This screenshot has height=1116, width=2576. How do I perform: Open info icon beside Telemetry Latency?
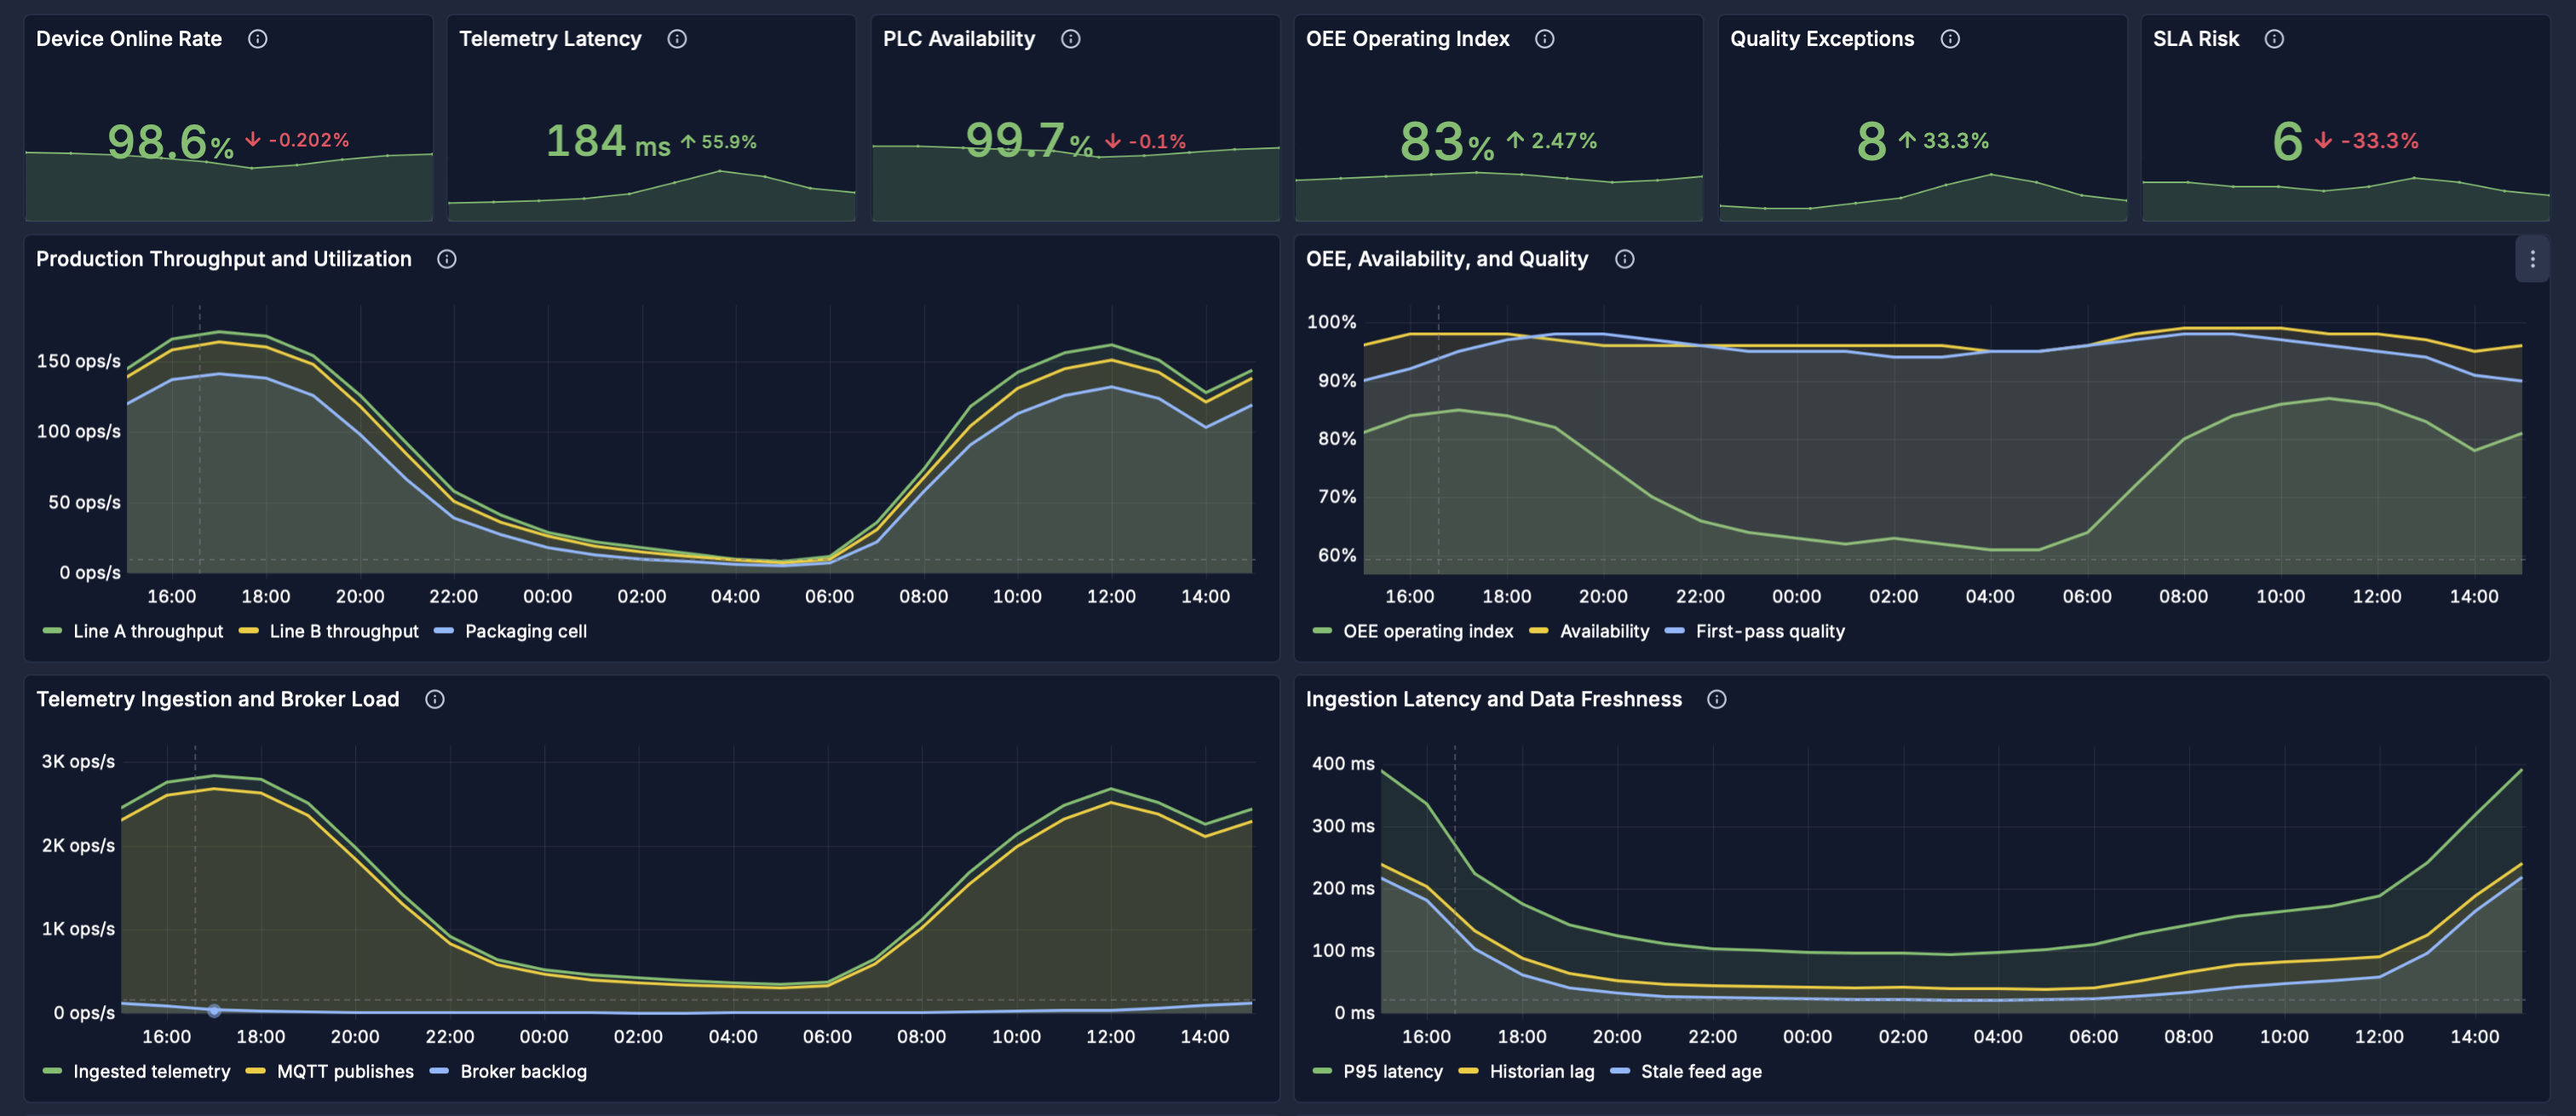coord(677,39)
